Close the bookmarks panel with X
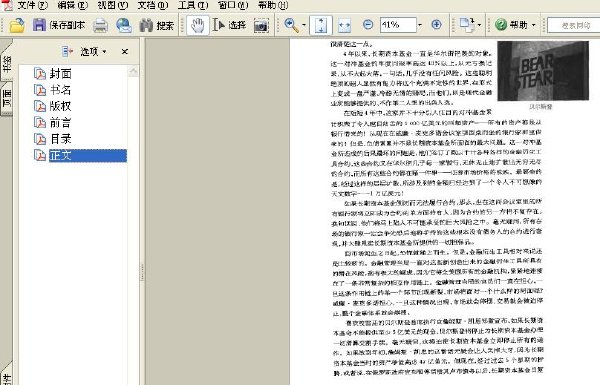Viewport: 600px width, 385px height. pyautogui.click(x=125, y=51)
